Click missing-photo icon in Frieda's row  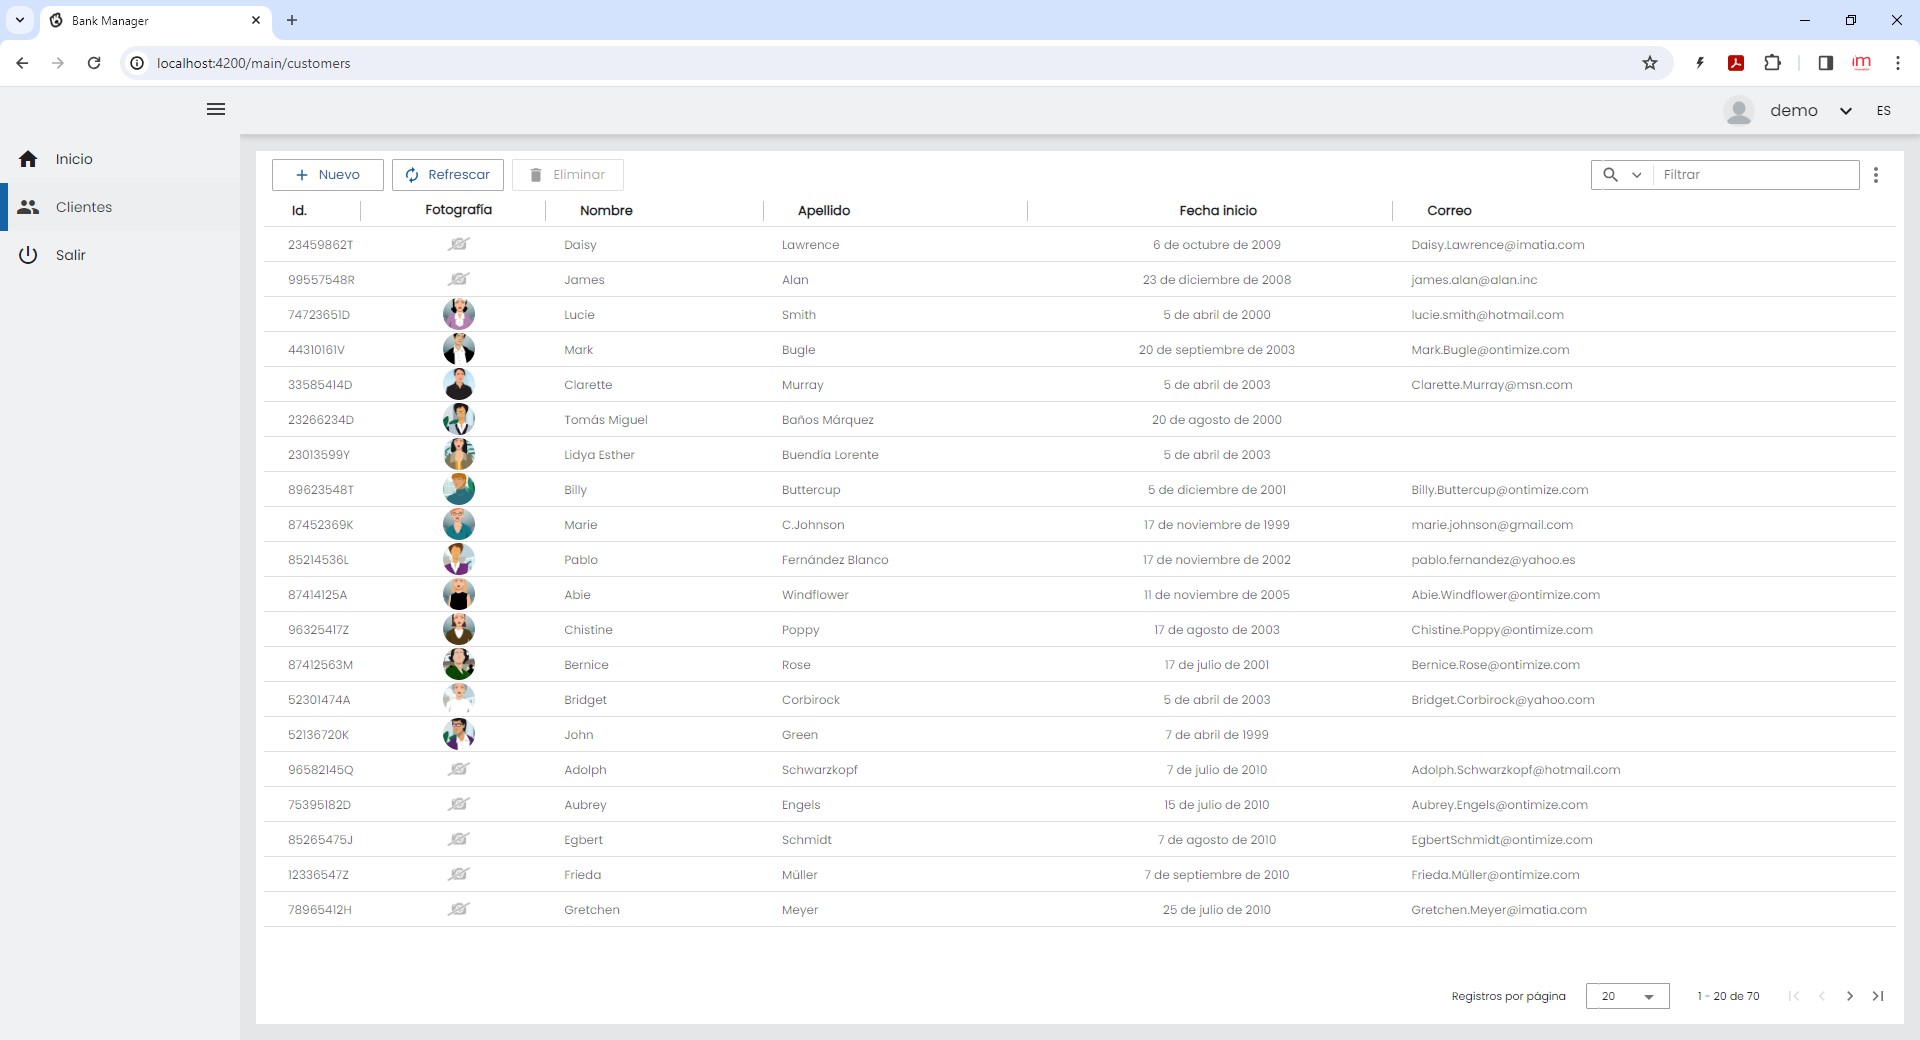[459, 874]
